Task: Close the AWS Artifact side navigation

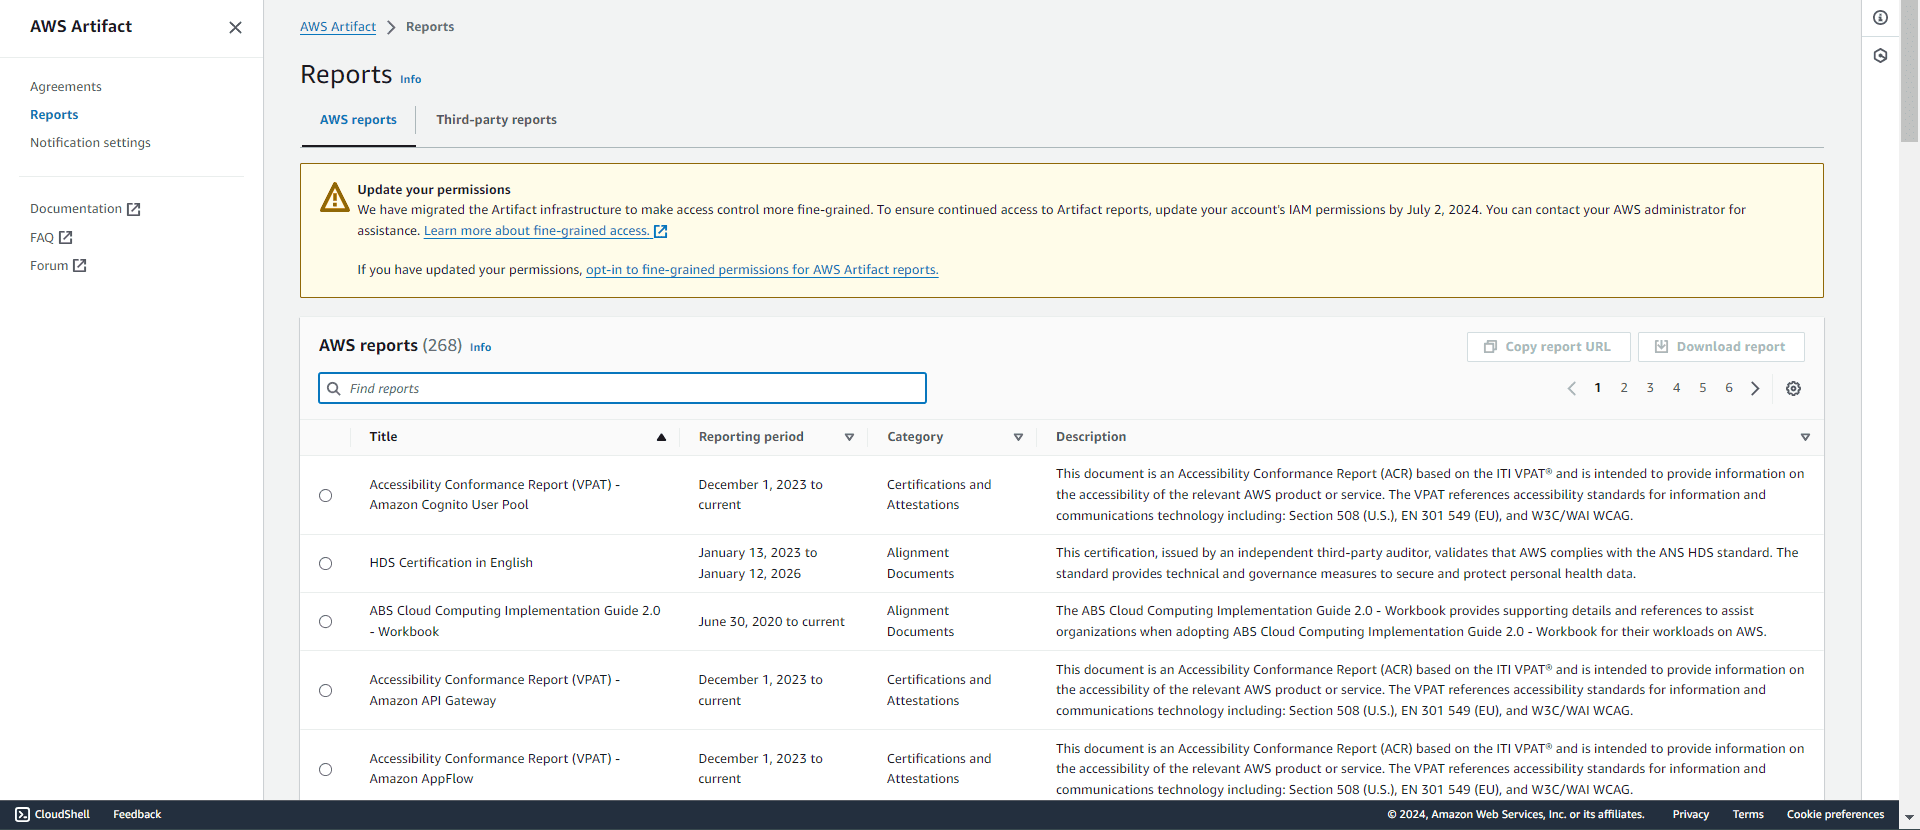Action: [x=235, y=27]
